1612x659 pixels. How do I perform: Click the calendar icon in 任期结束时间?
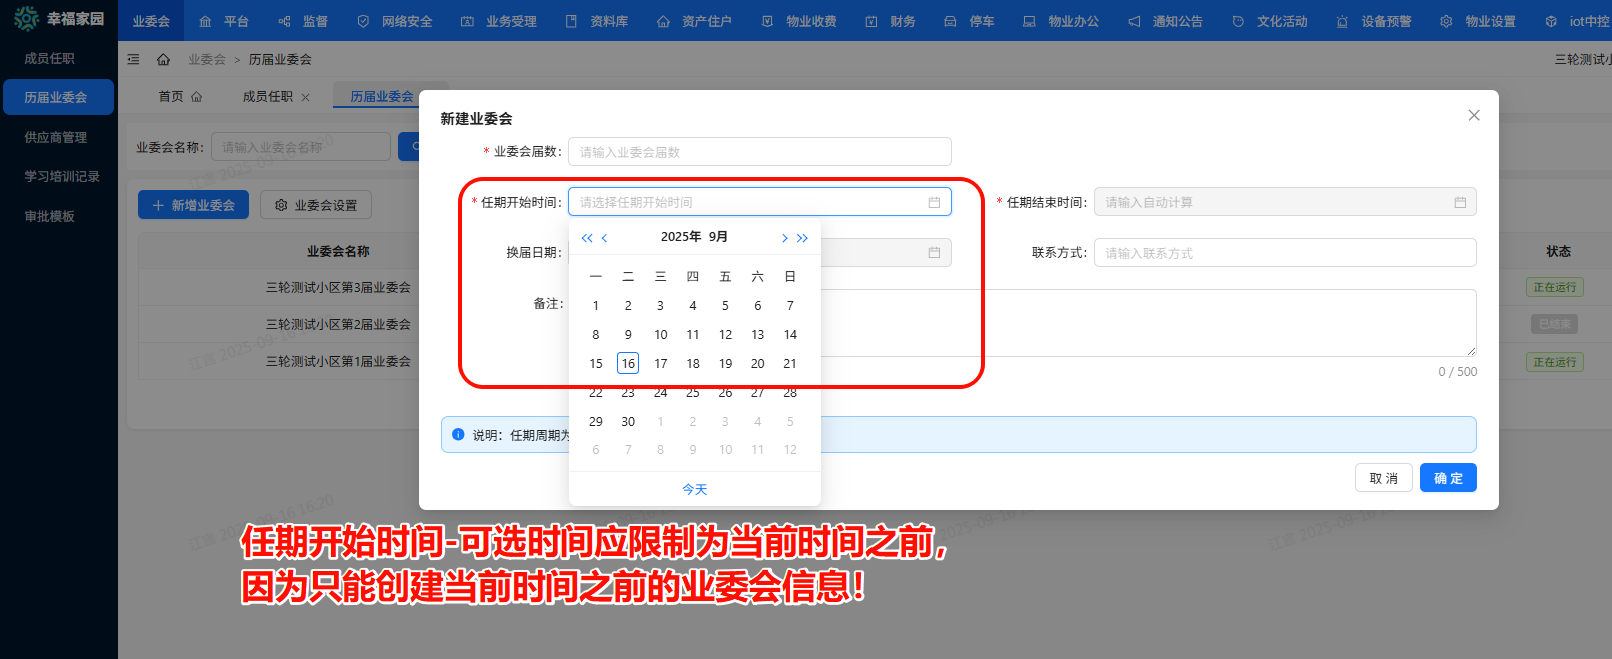[x=1460, y=202]
